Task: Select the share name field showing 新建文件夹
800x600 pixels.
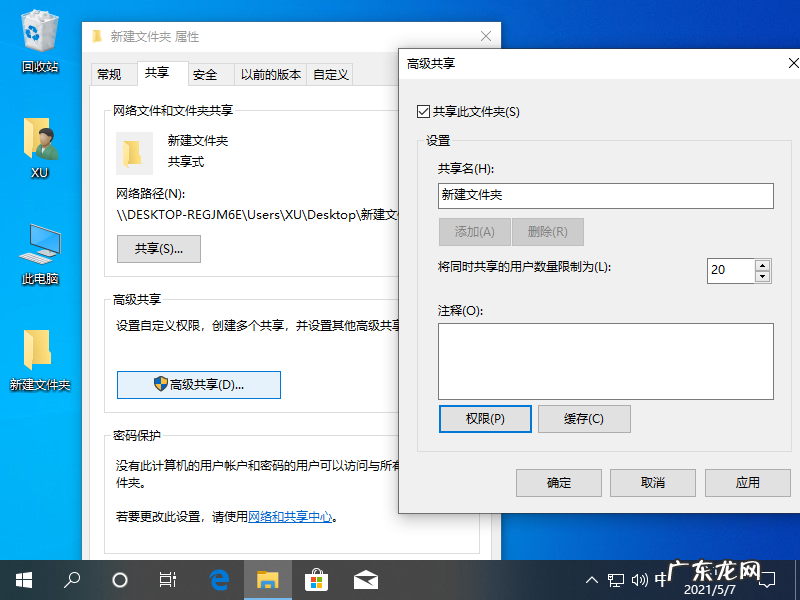Action: pos(605,196)
